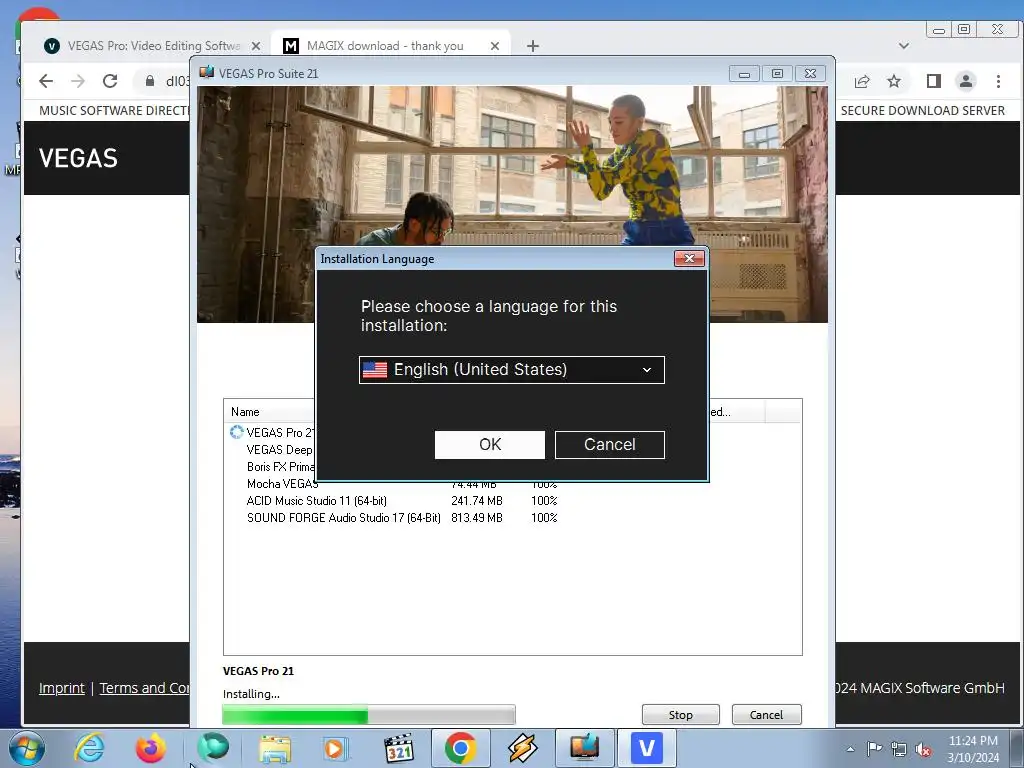Click the lock site info icon
This screenshot has width=1024, height=768.
click(x=150, y=81)
